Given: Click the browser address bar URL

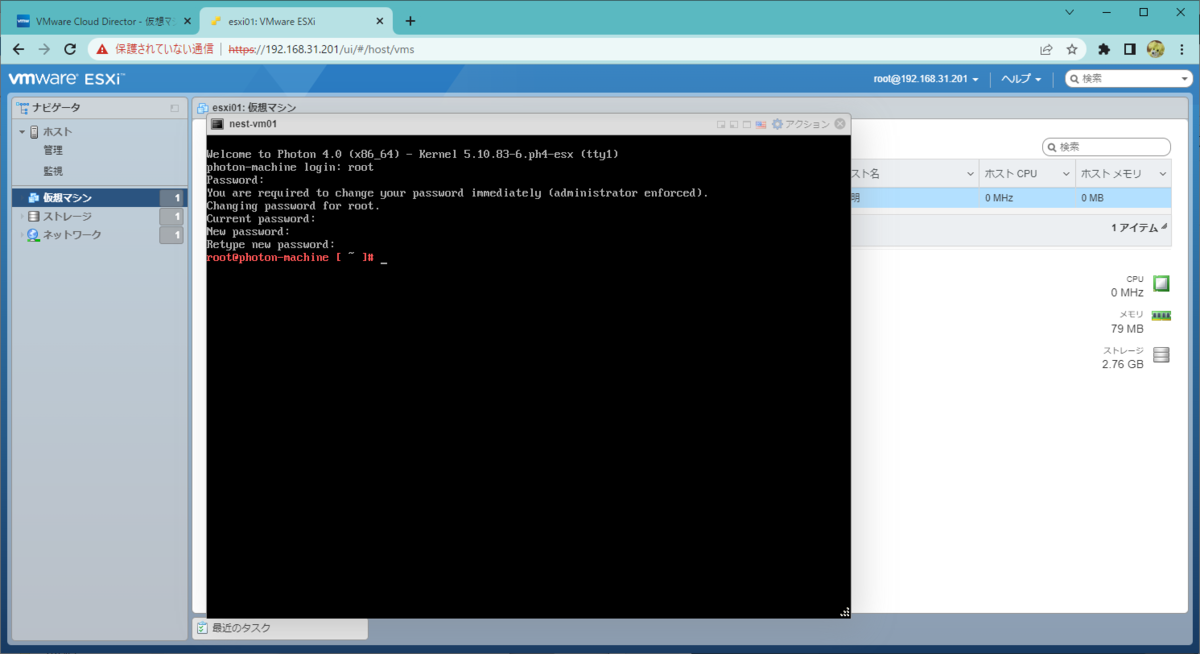Looking at the screenshot, I should click(321, 48).
